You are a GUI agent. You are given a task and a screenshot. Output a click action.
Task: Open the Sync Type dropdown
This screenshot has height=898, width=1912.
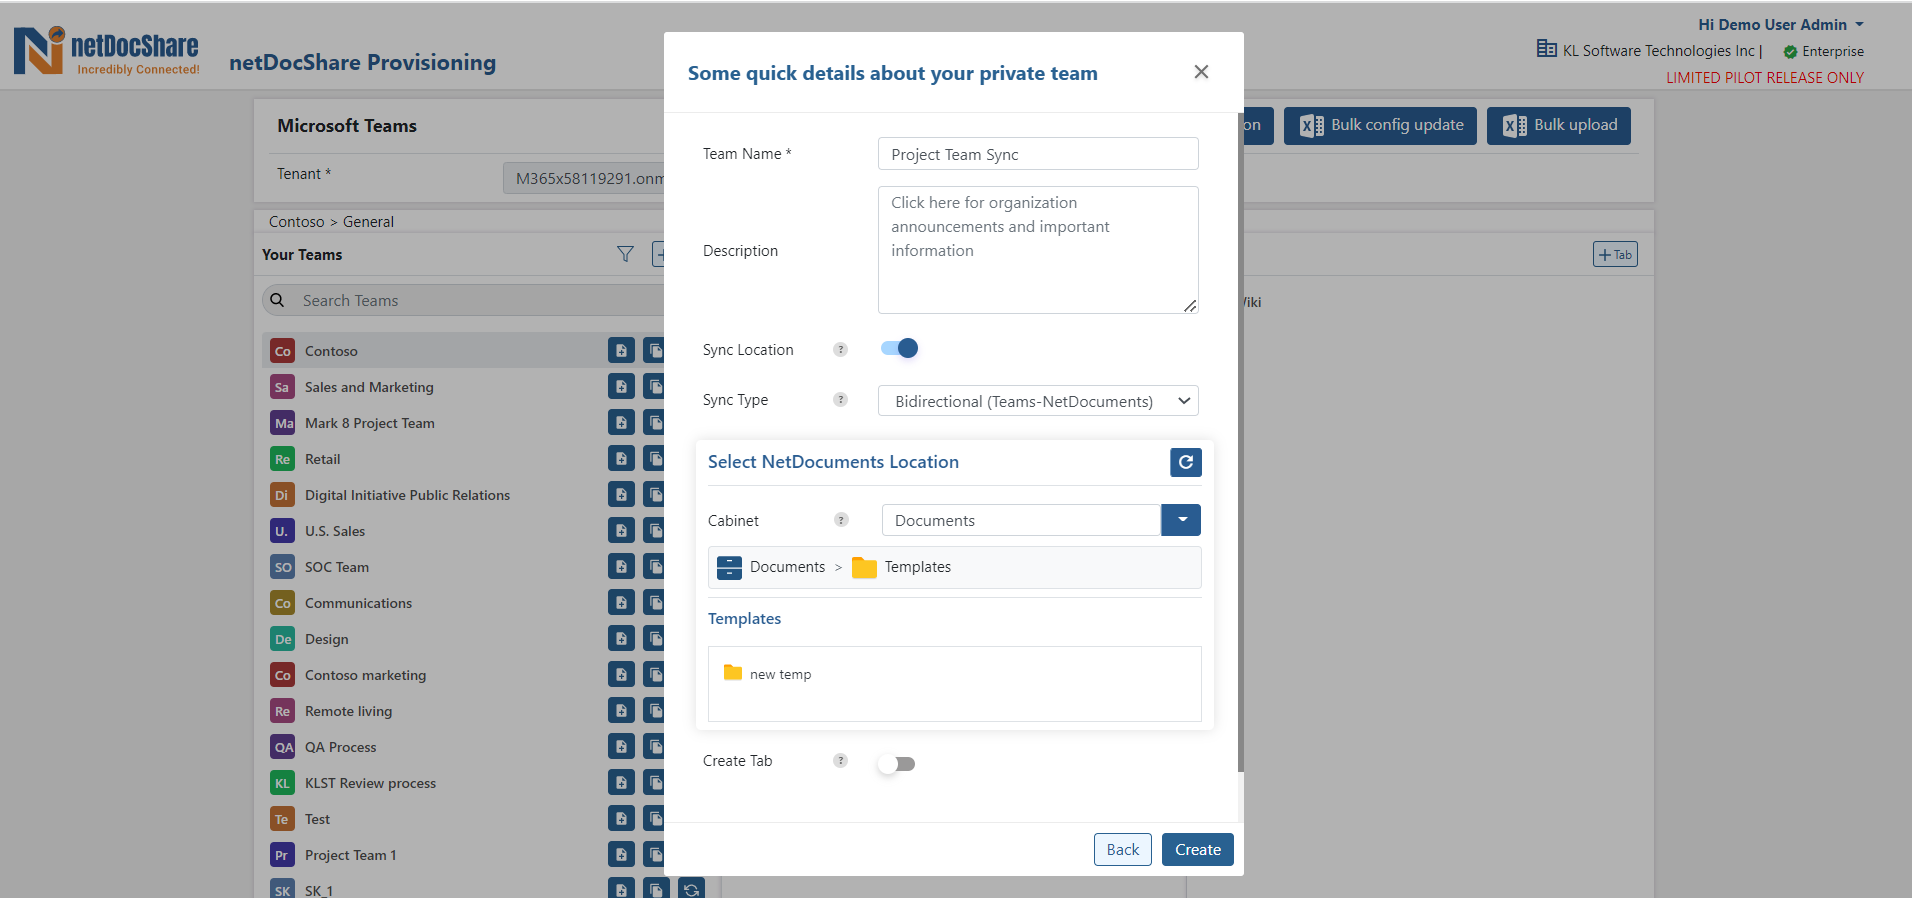[x=1038, y=401]
